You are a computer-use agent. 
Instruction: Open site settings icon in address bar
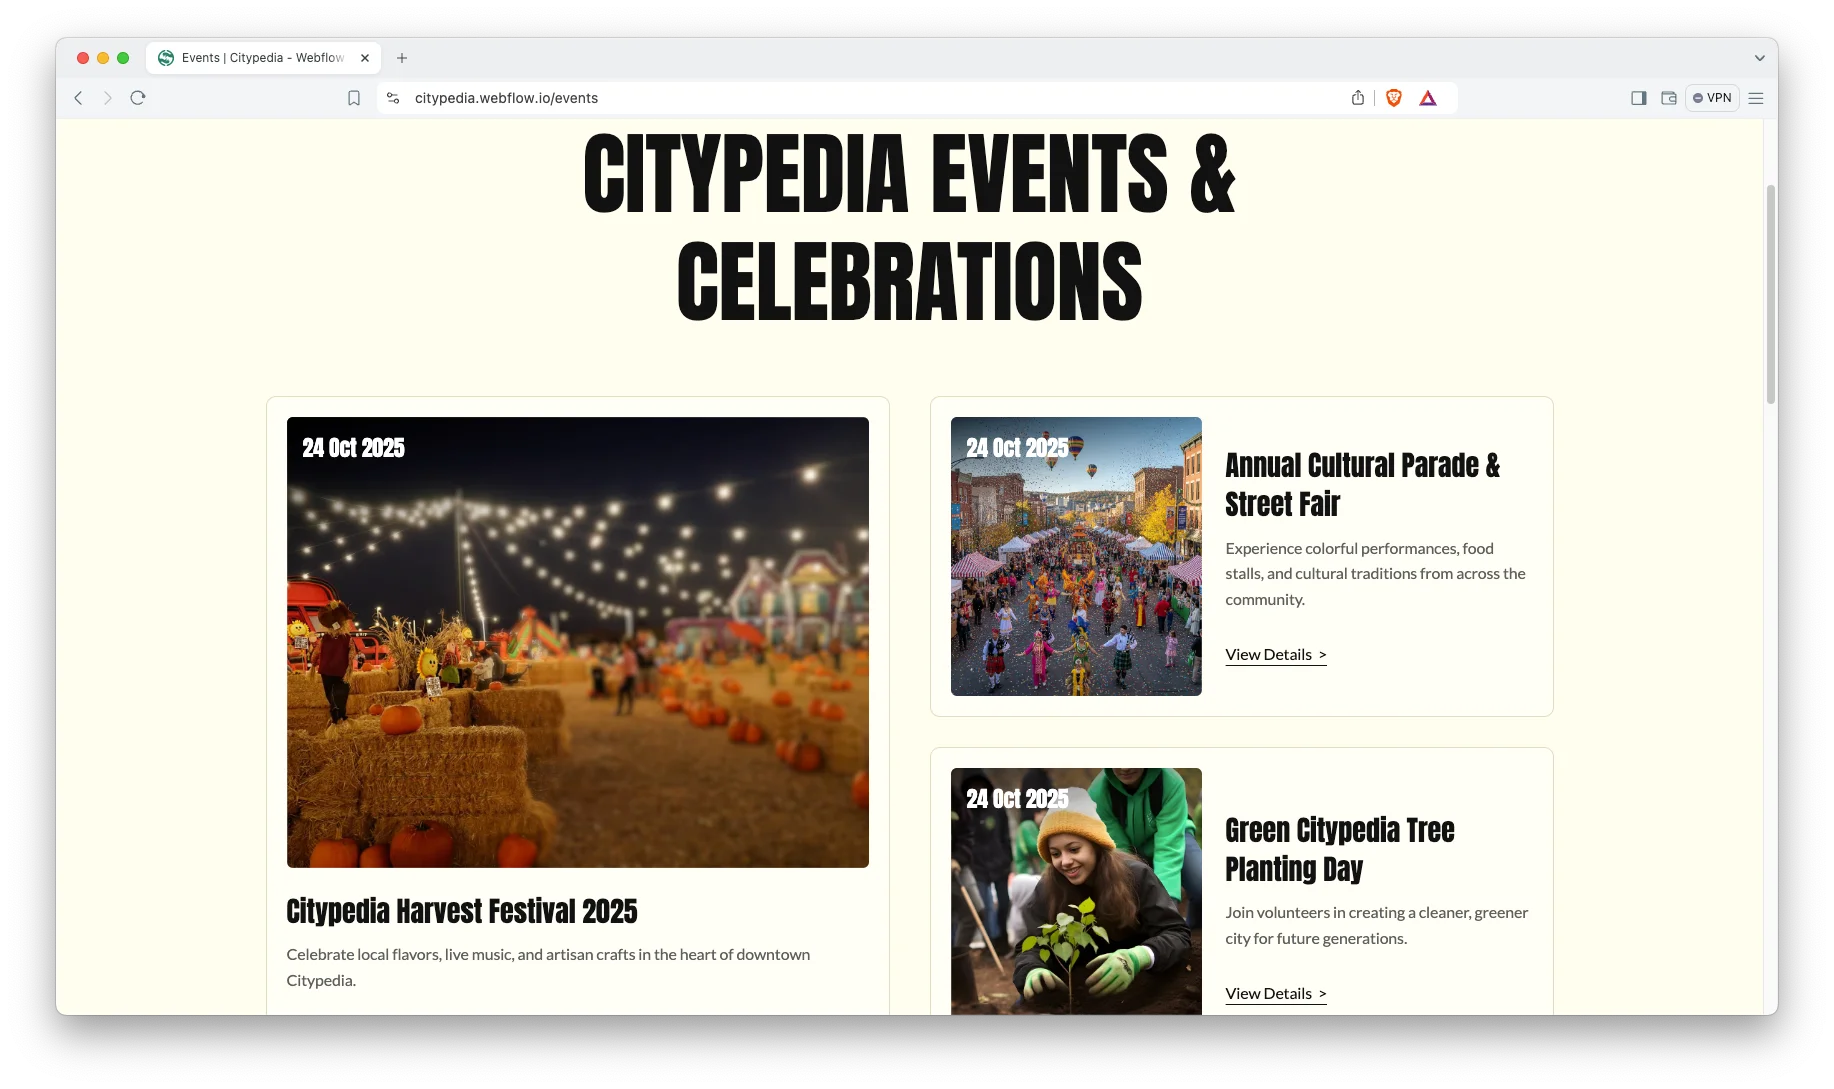(393, 98)
